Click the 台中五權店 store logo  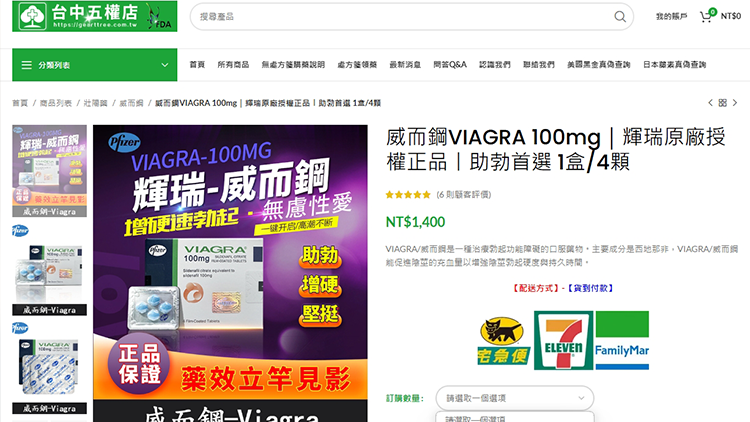[x=94, y=17]
